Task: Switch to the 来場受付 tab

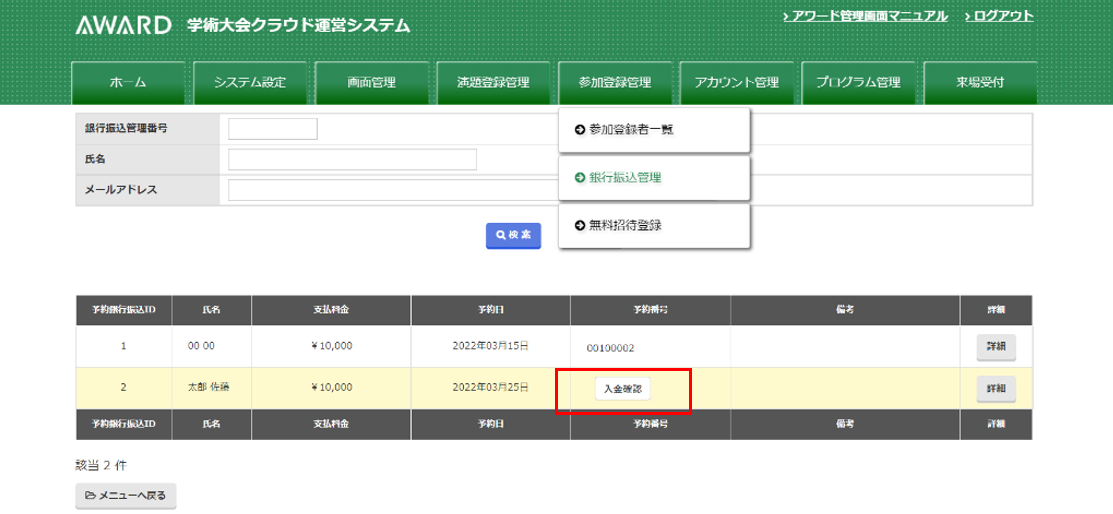Action: pos(979,83)
